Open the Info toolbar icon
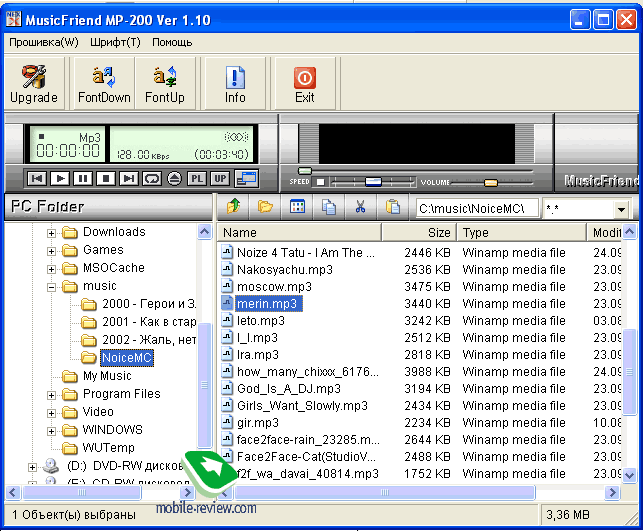 coord(235,84)
